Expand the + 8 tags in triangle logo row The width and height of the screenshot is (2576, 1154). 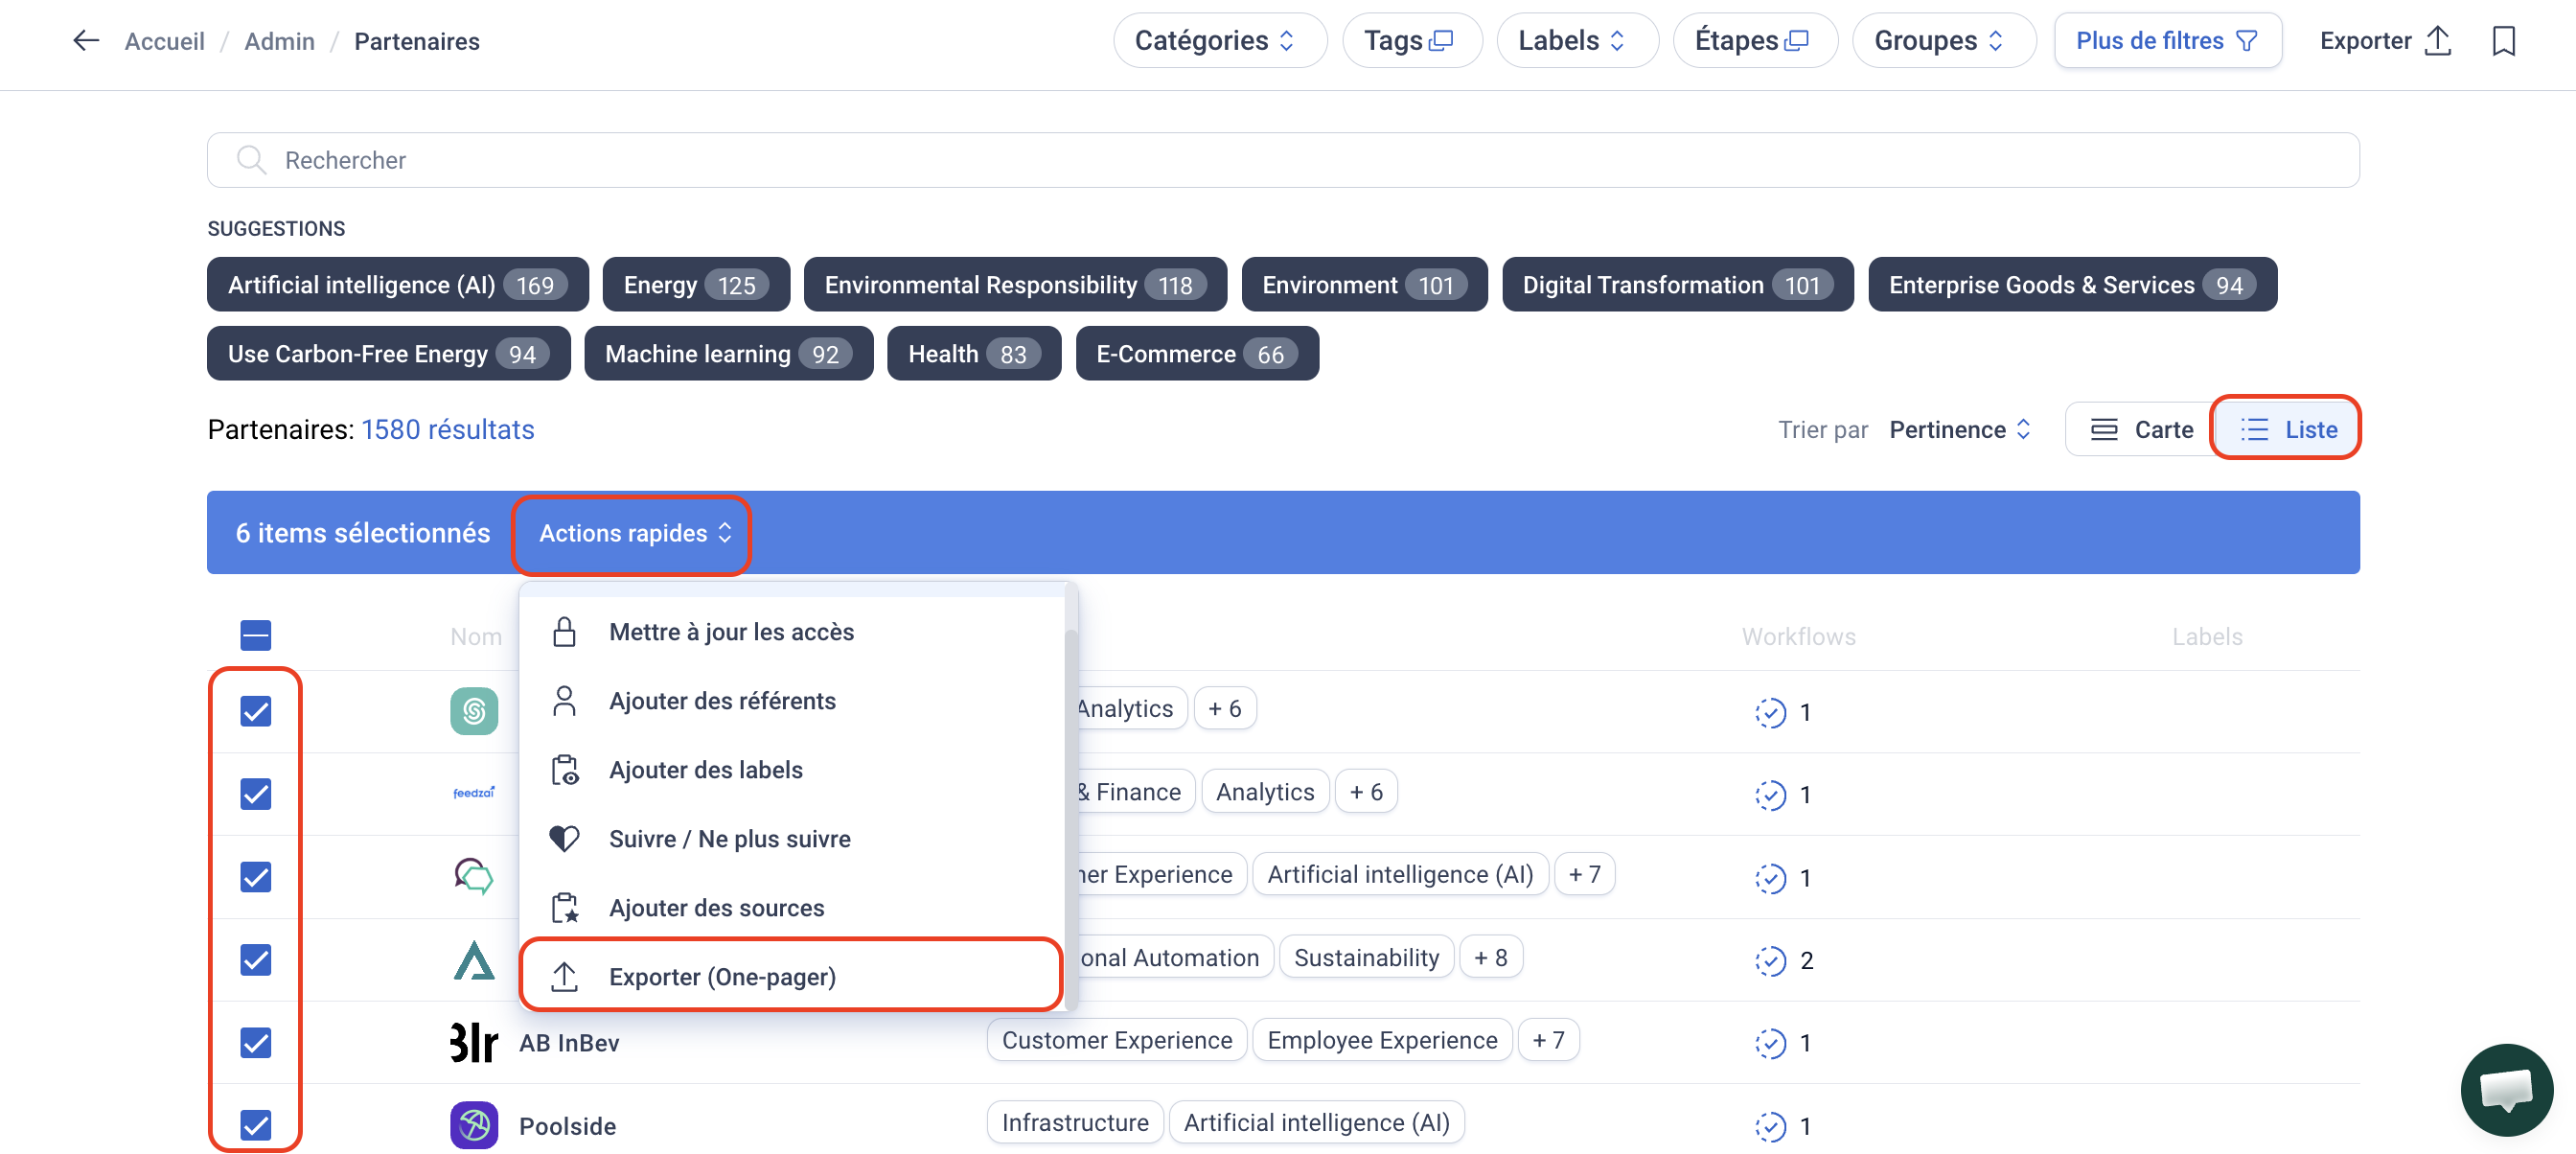[x=1490, y=957]
